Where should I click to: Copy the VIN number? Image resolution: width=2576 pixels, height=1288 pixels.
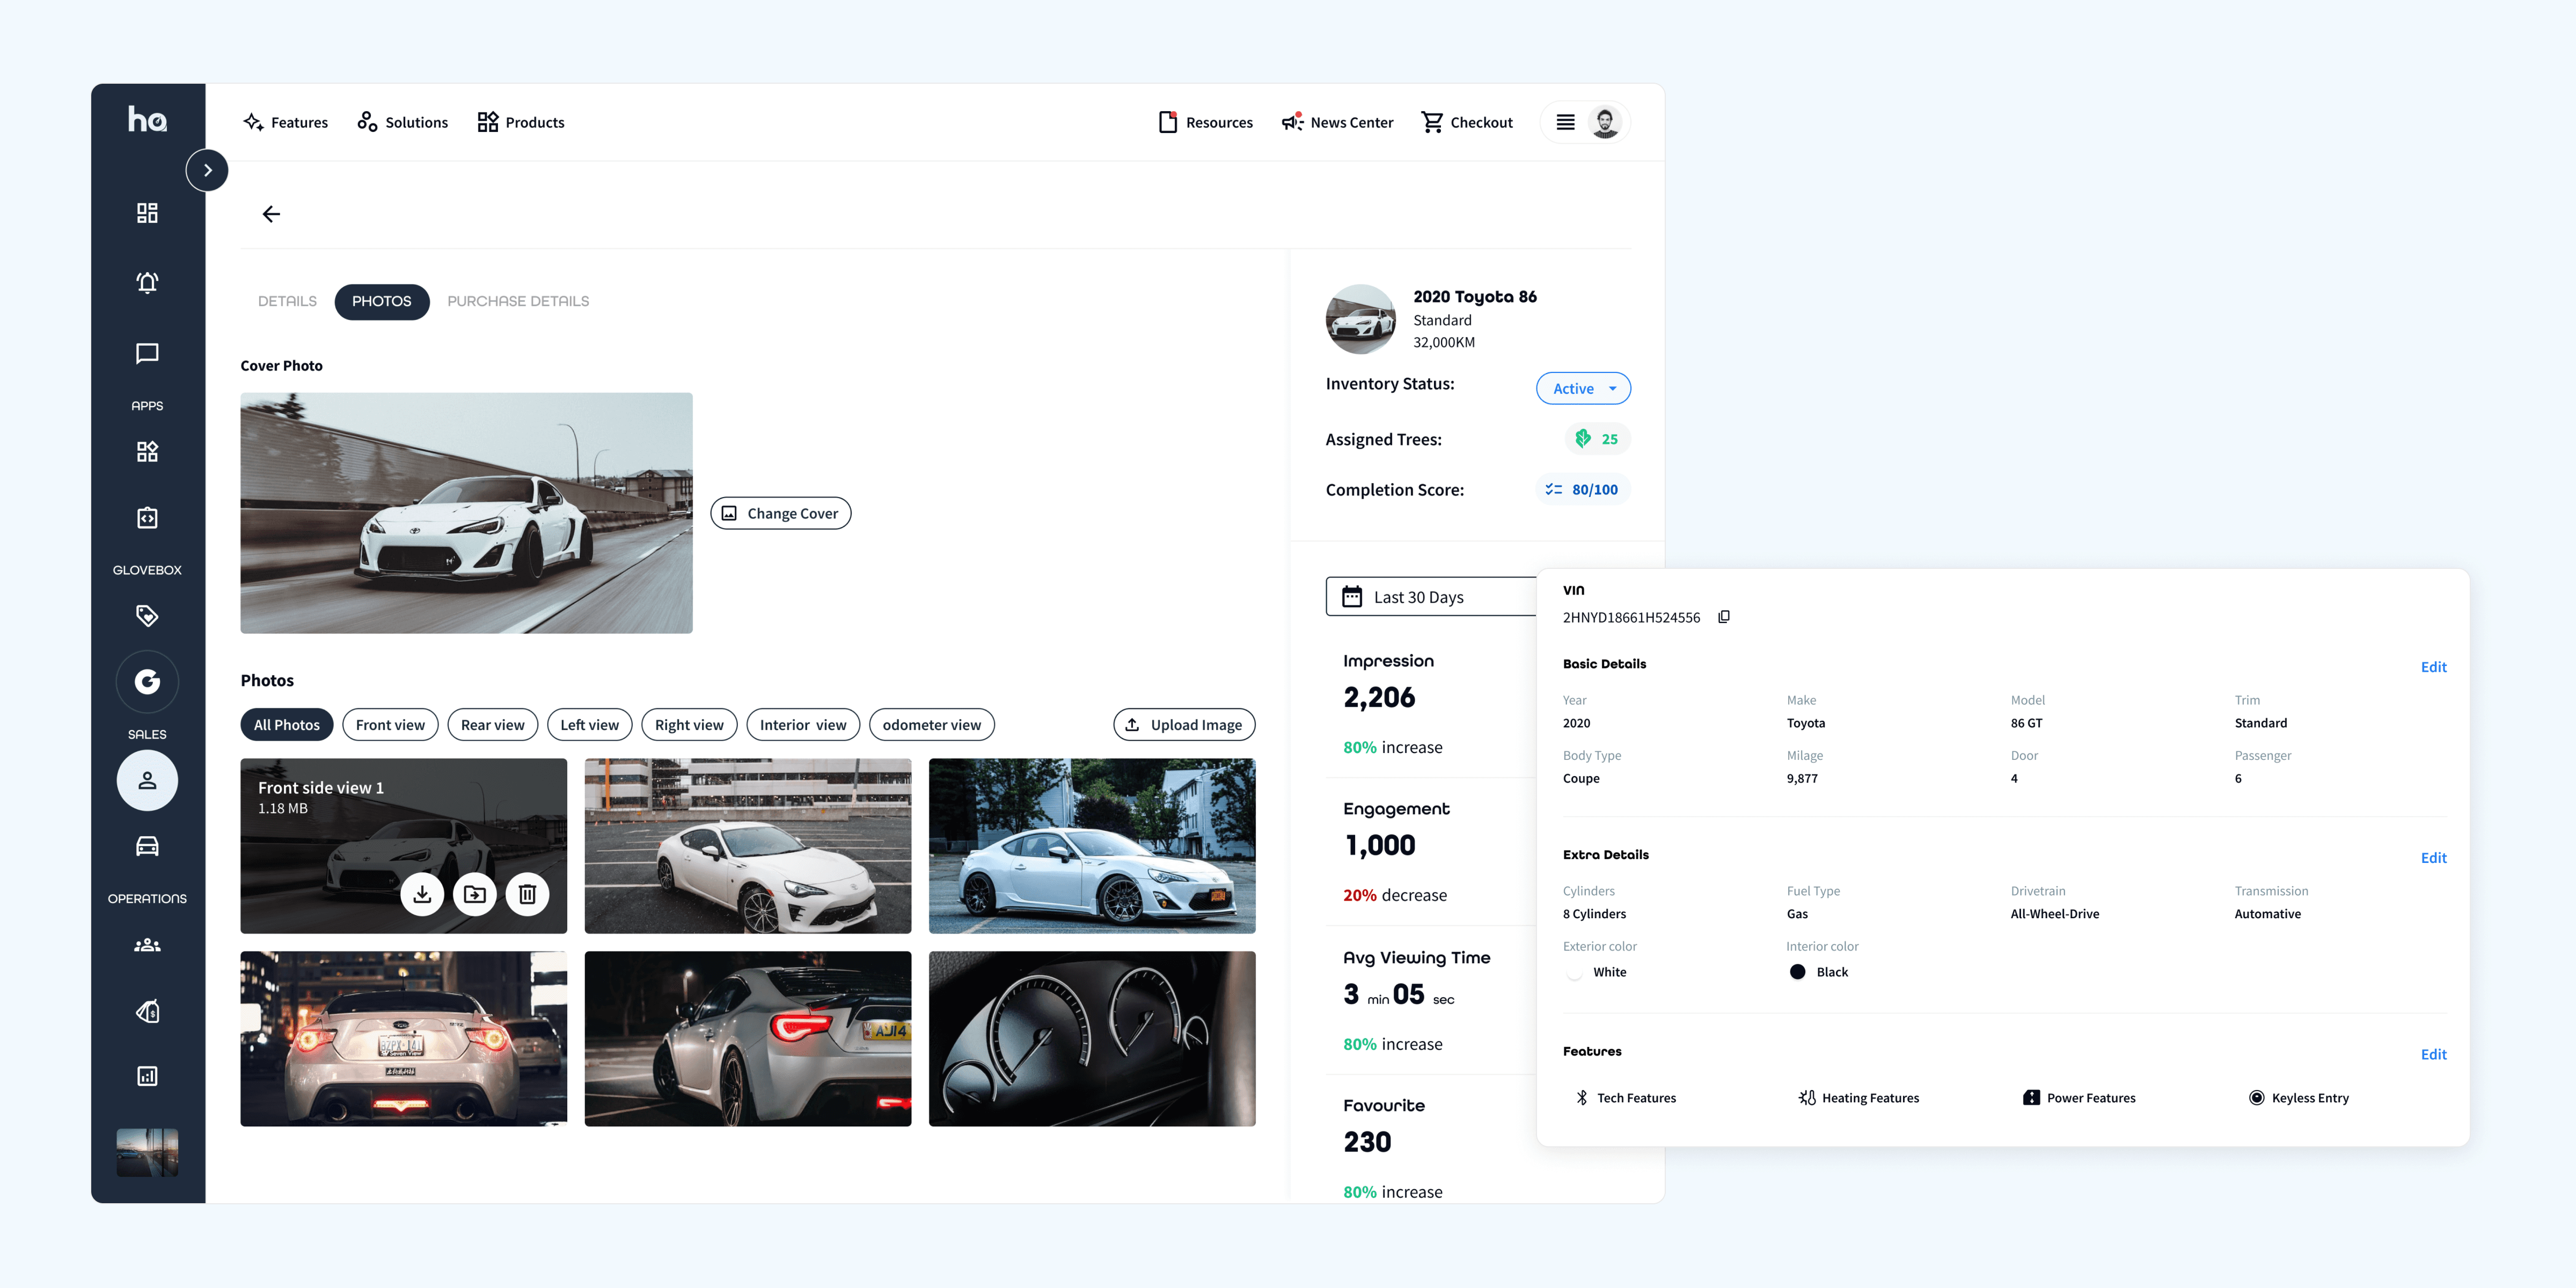[x=1724, y=617]
